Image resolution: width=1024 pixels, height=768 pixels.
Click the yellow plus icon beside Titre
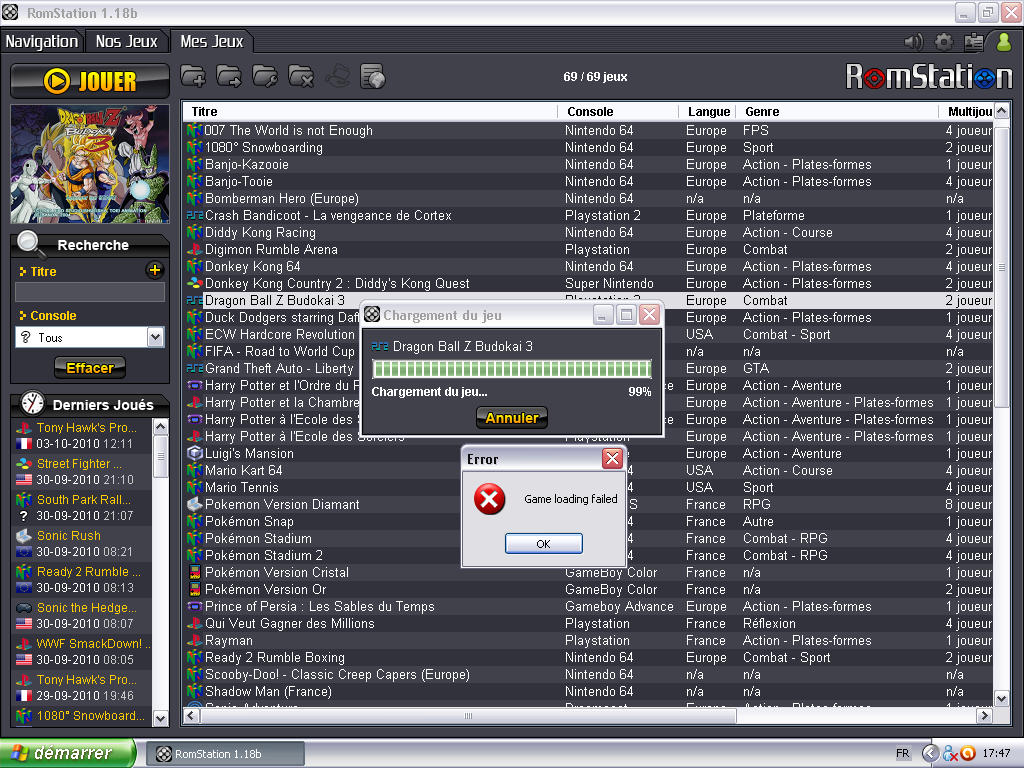tap(155, 270)
